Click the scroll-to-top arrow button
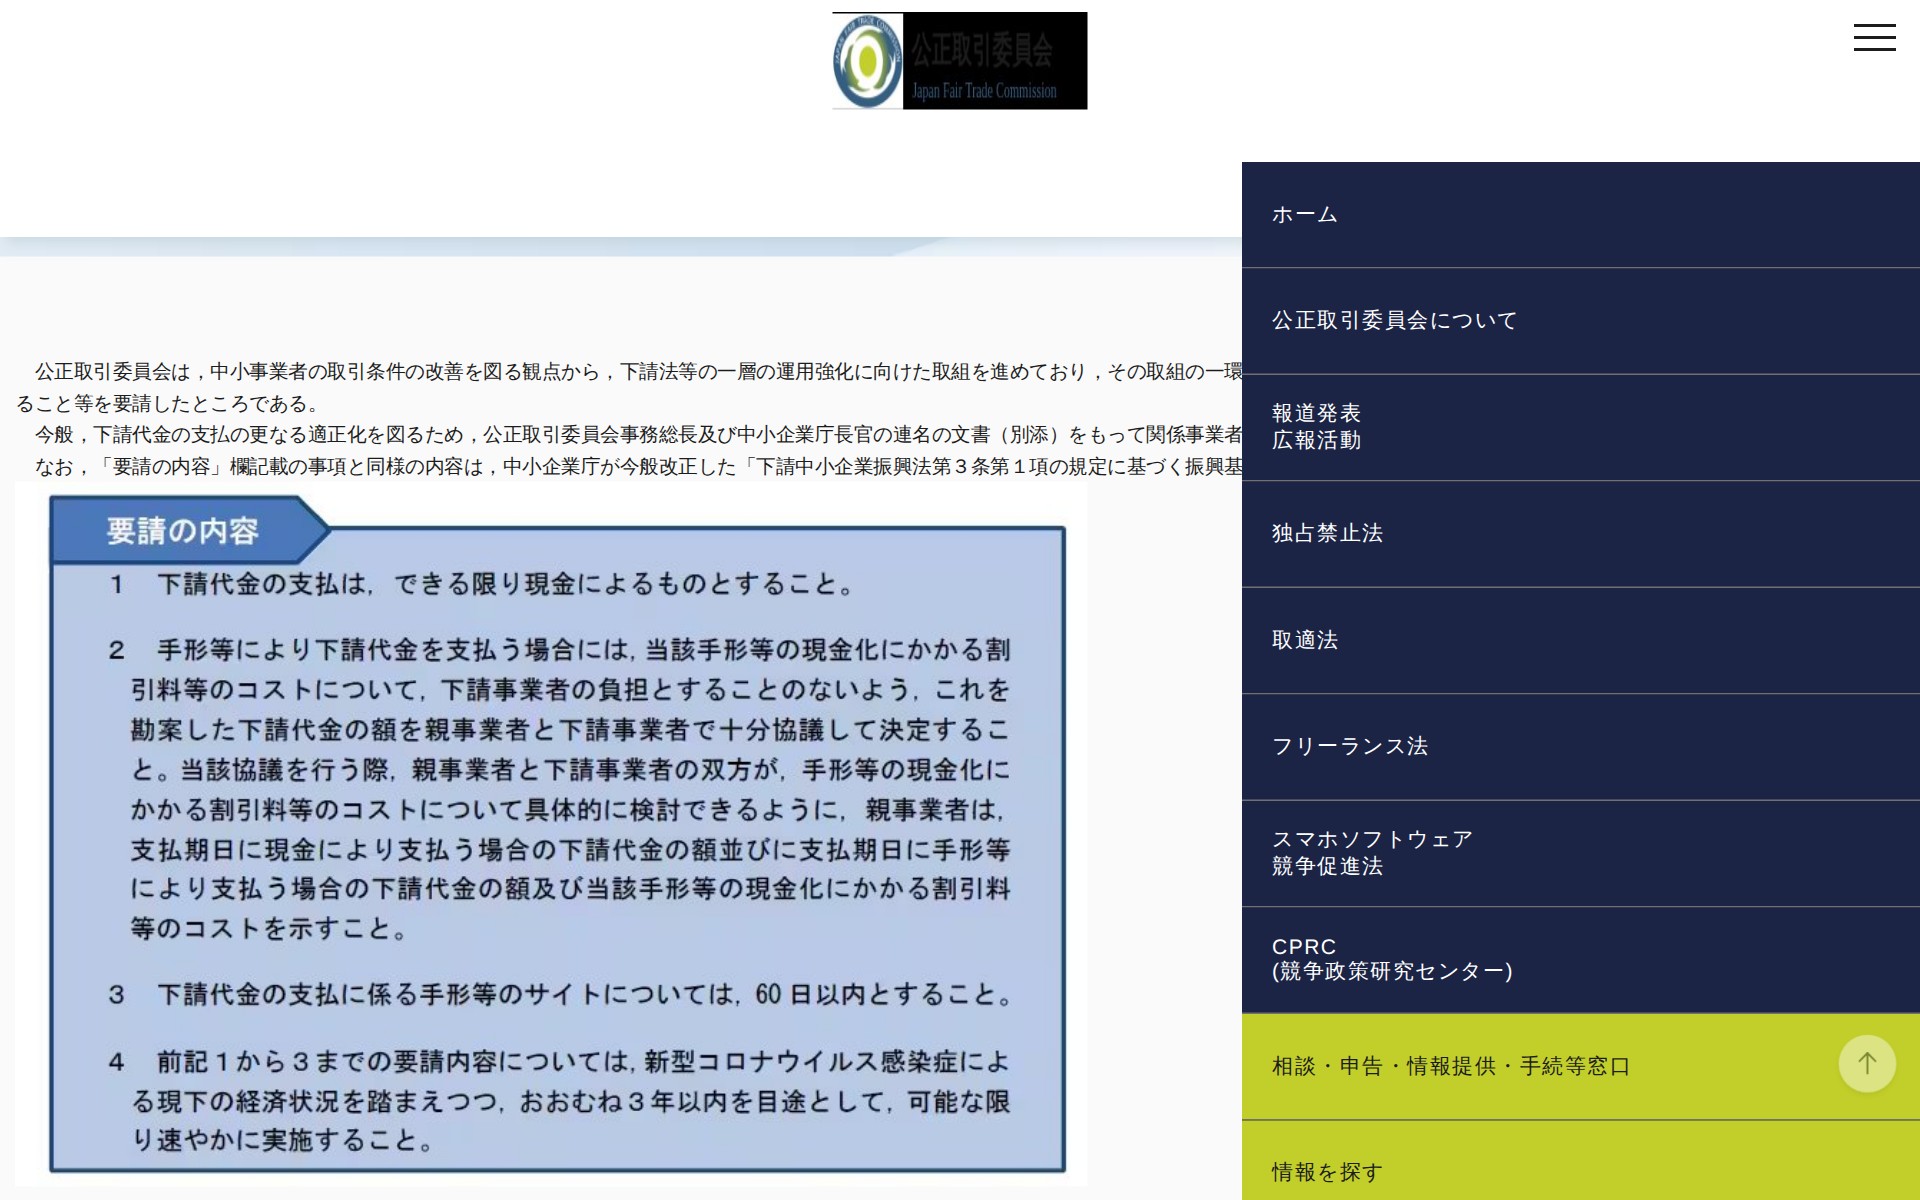This screenshot has height=1200, width=1920. [x=1866, y=1064]
